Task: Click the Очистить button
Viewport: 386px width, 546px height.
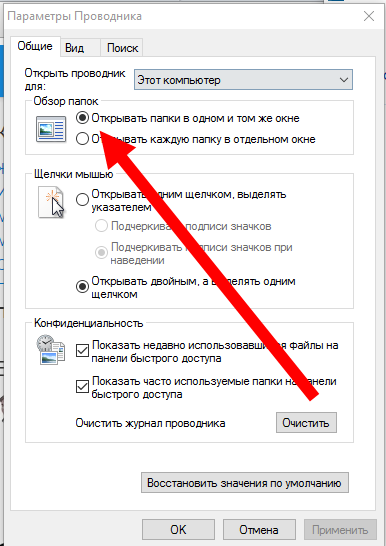Action: click(x=306, y=423)
